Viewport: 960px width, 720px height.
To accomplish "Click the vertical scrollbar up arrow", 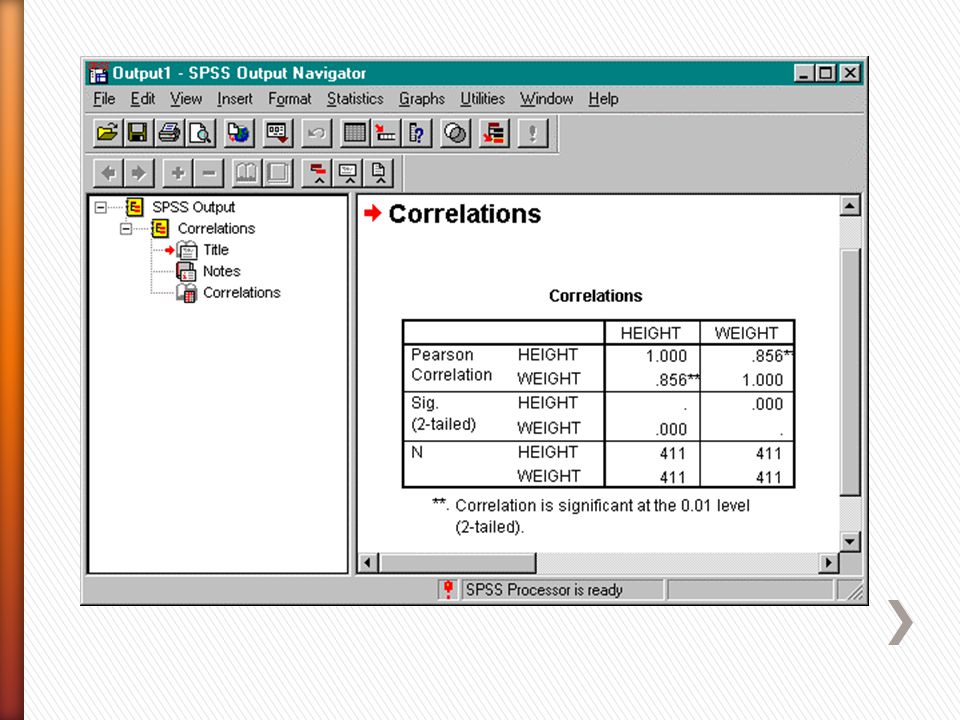I will coord(849,206).
